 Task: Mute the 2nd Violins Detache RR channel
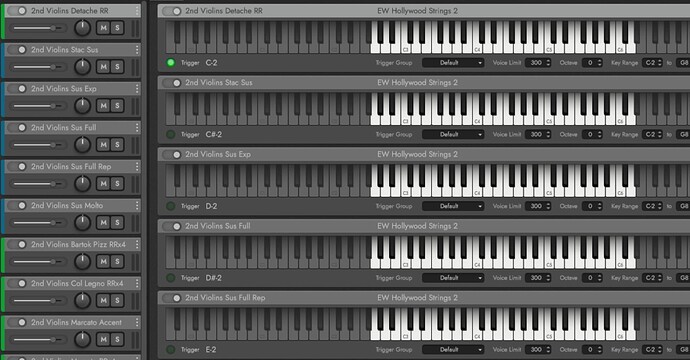(103, 28)
